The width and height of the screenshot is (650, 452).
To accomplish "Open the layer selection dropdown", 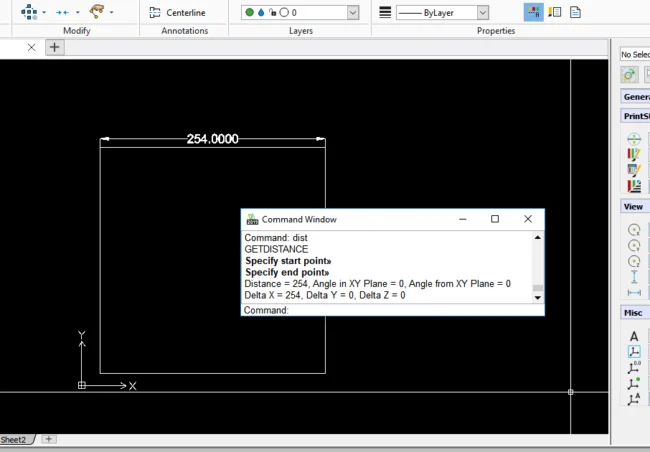I will pyautogui.click(x=353, y=13).
